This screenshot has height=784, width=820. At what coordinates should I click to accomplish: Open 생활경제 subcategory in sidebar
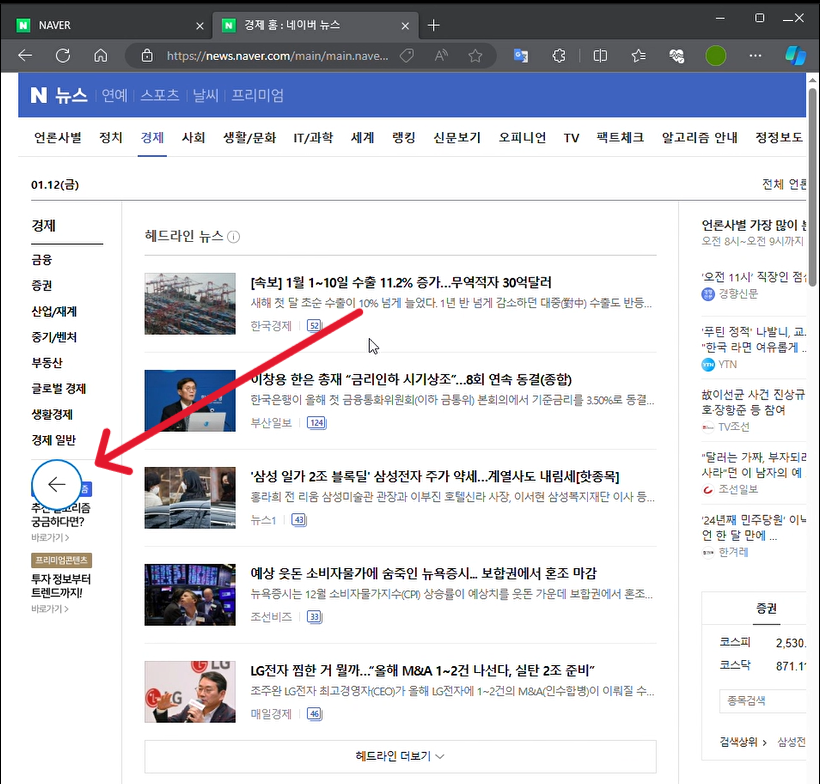pos(52,414)
